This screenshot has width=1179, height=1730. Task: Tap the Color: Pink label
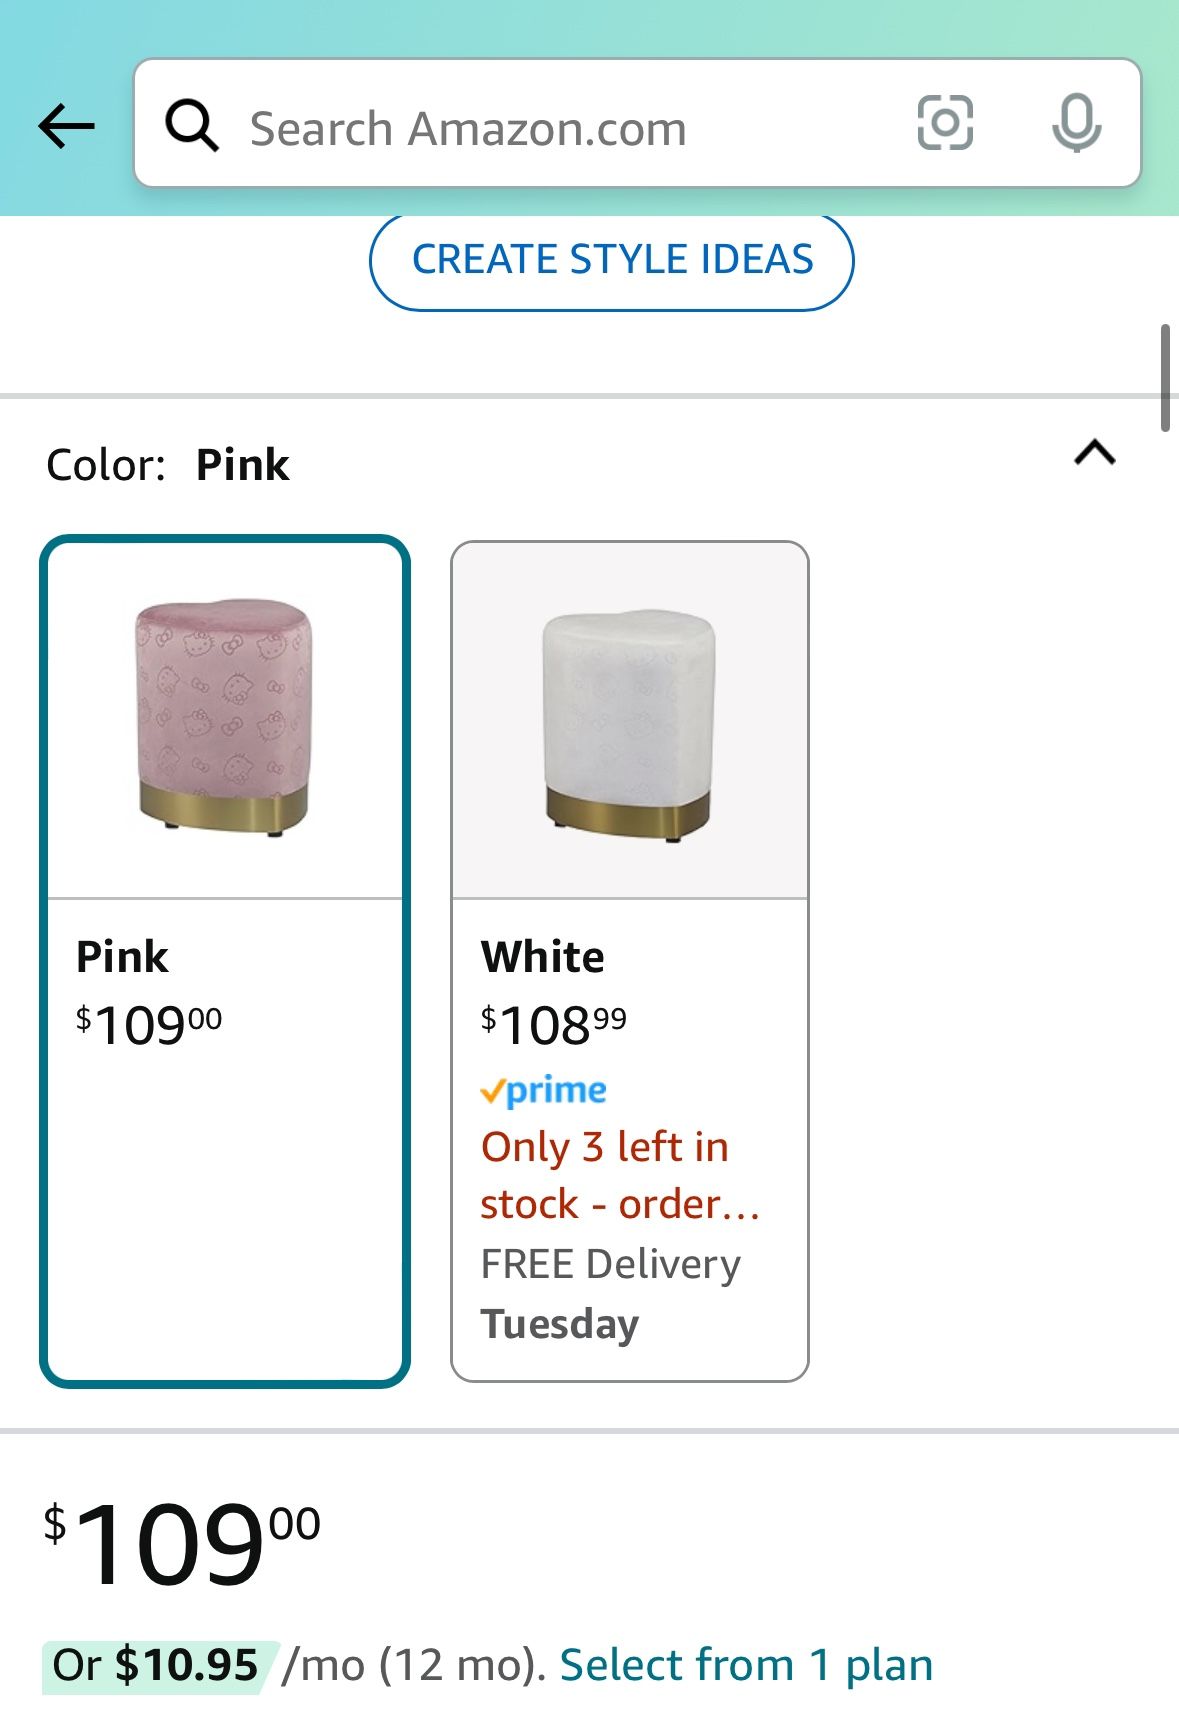click(x=168, y=465)
